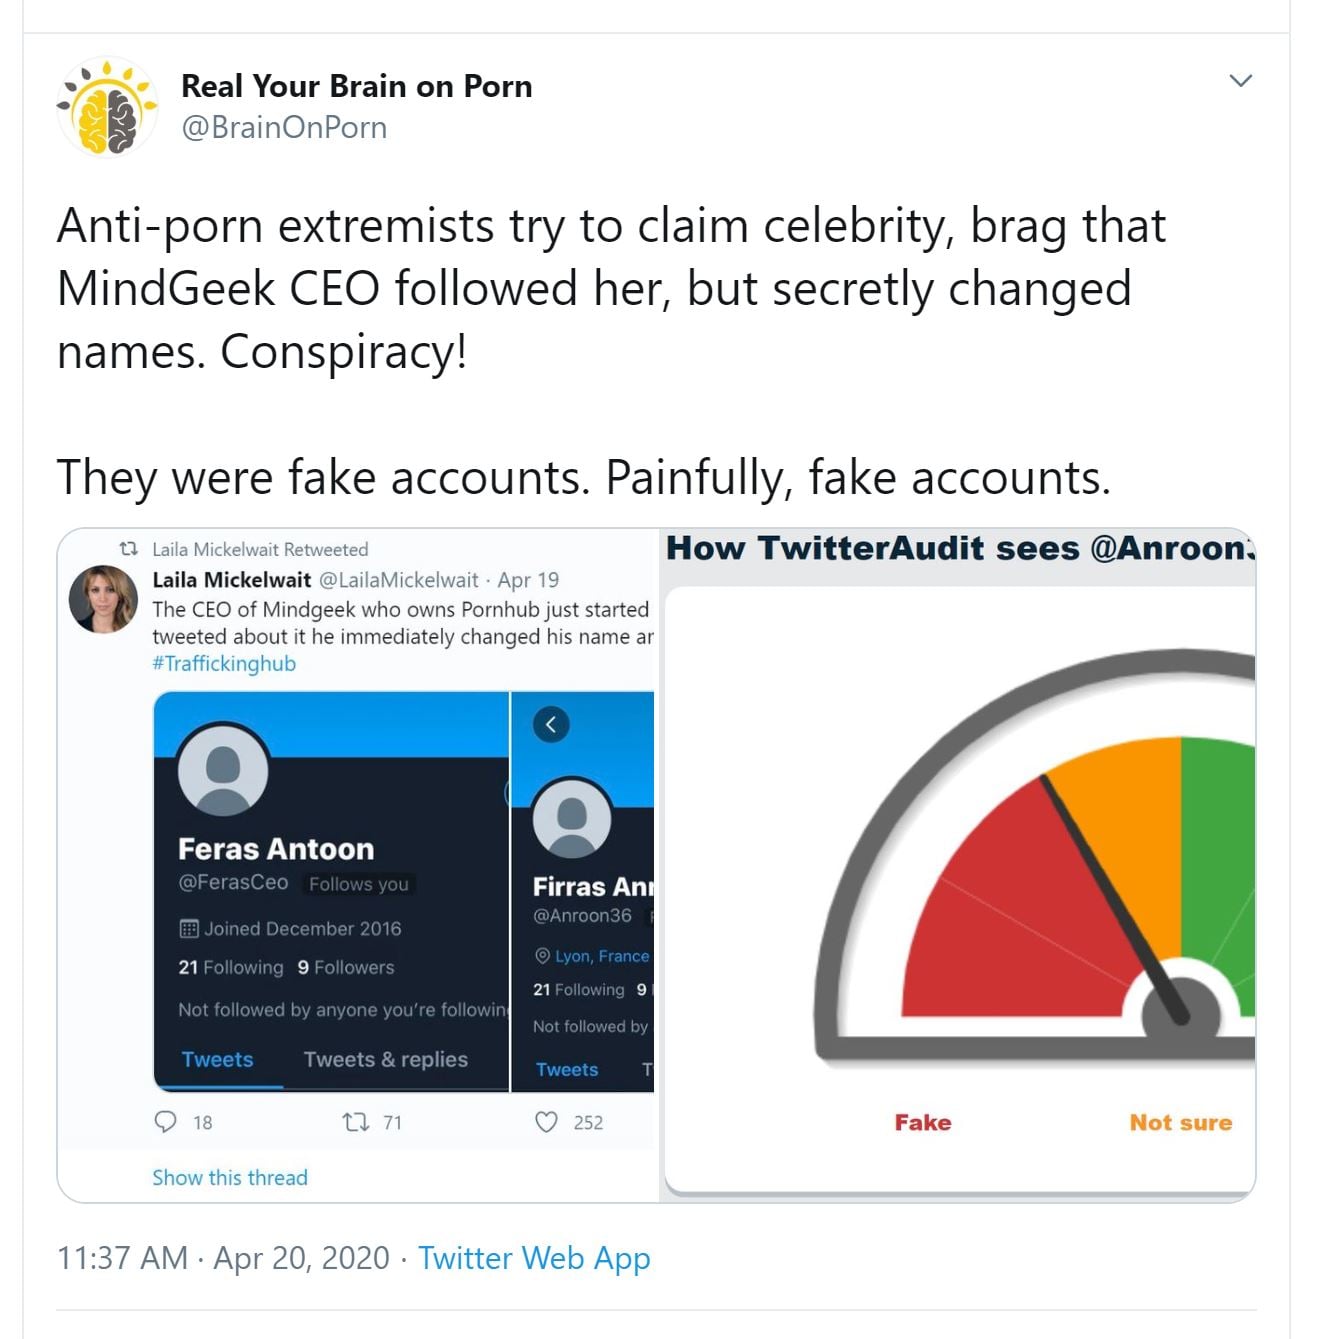Open the Twitter Web App source link

click(x=534, y=1258)
